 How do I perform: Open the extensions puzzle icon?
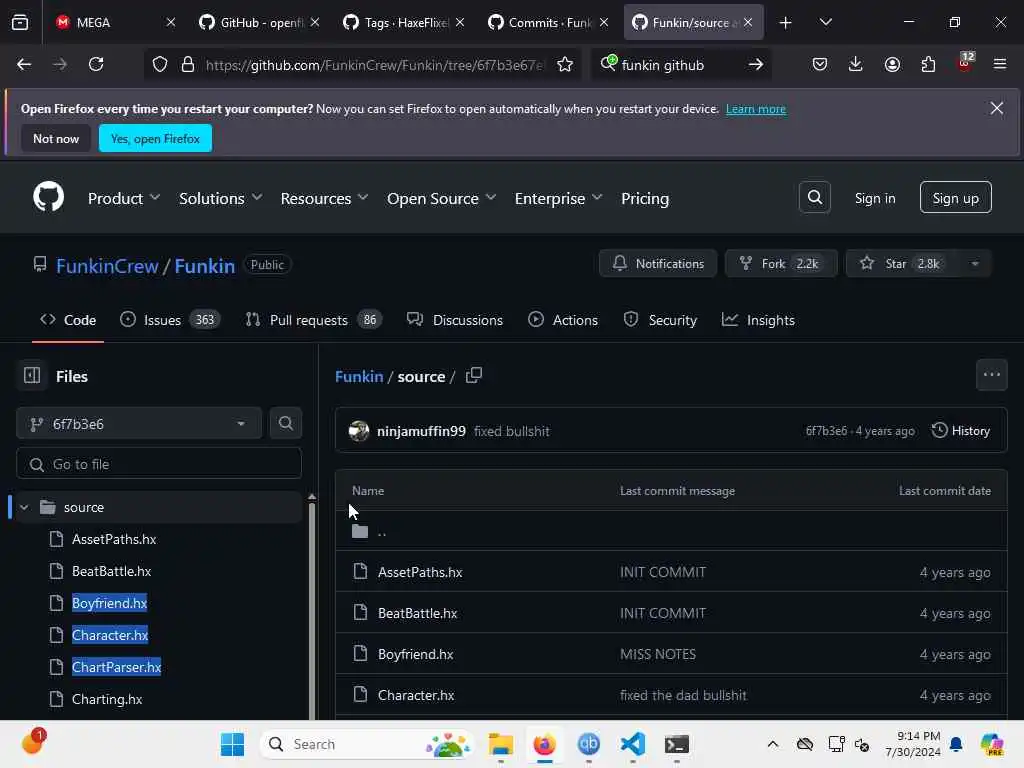(928, 64)
